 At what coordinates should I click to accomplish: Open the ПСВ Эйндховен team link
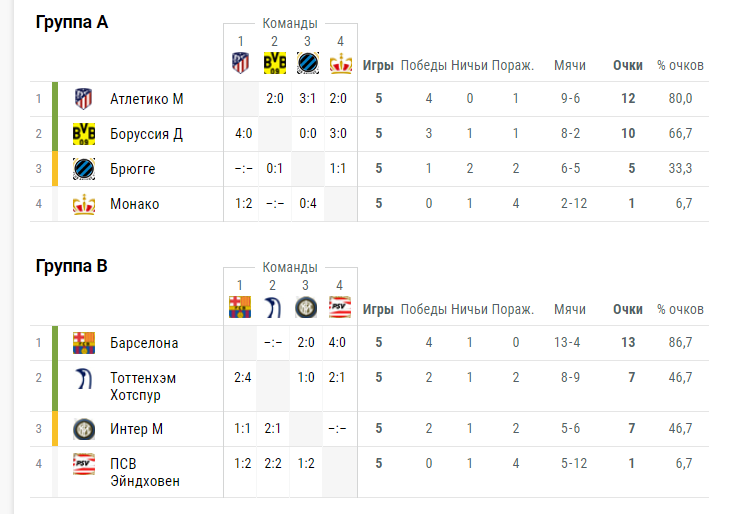click(x=145, y=472)
